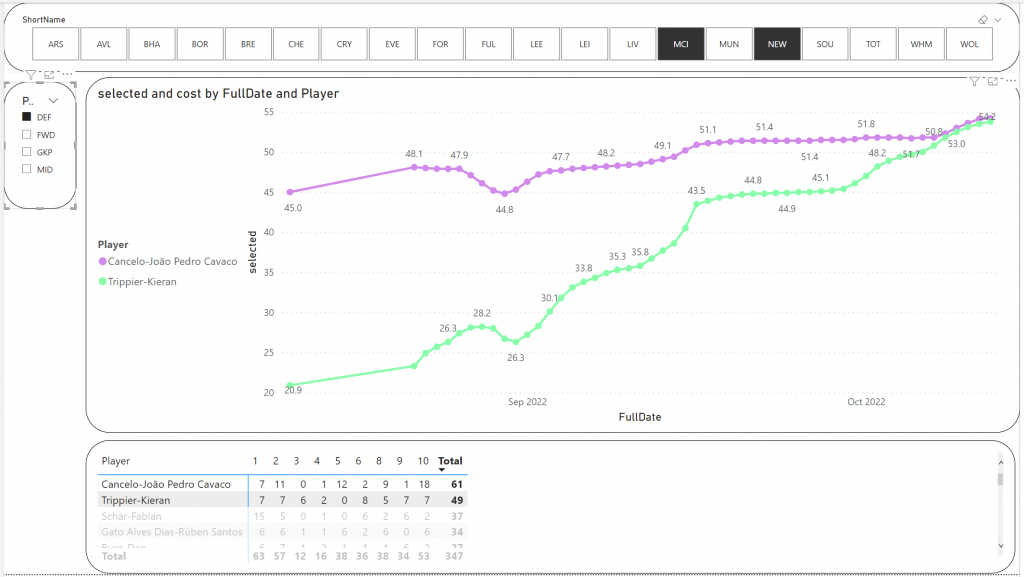Screen dimensions: 1024x577
Task: Select the LIV team tile
Action: pyautogui.click(x=633, y=44)
